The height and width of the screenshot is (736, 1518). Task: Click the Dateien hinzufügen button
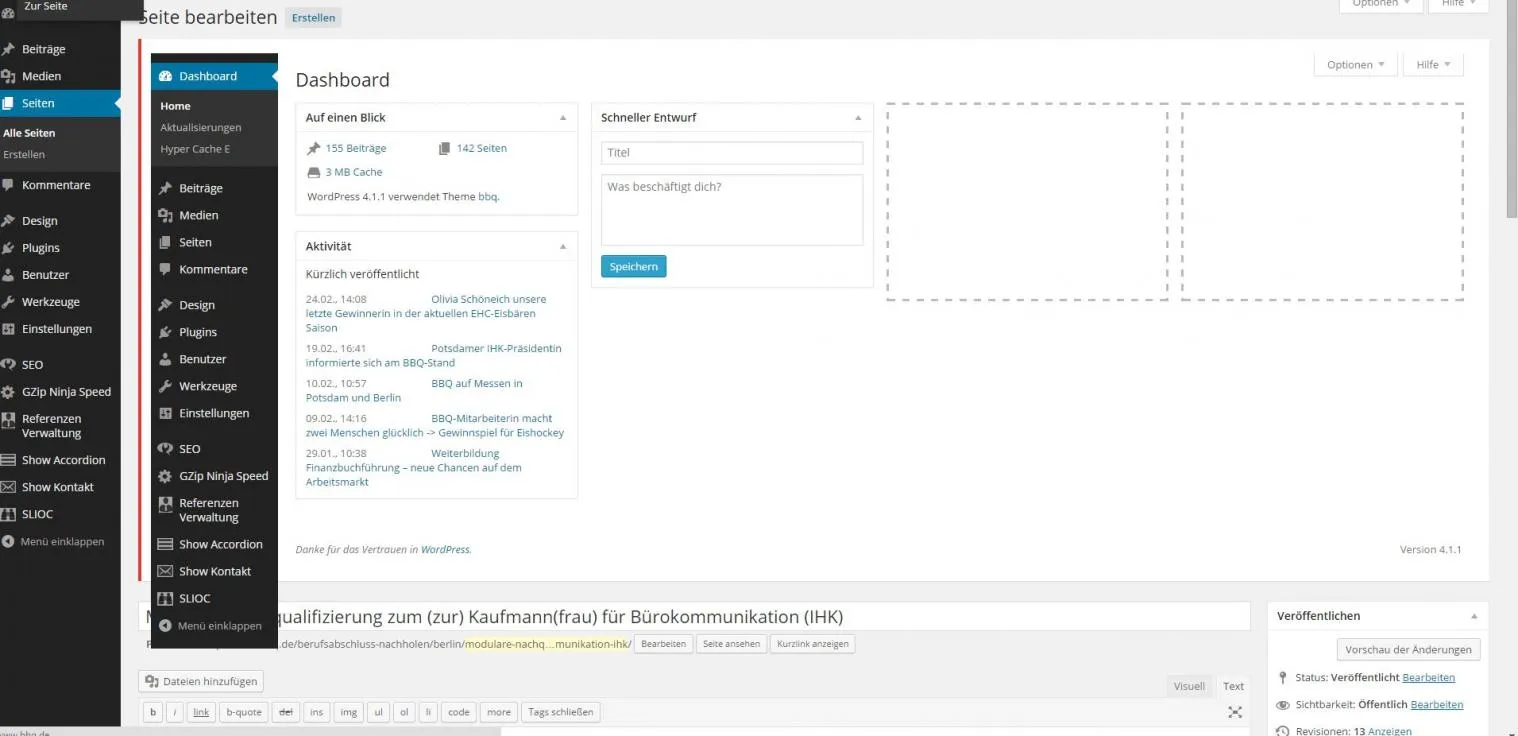tap(201, 681)
